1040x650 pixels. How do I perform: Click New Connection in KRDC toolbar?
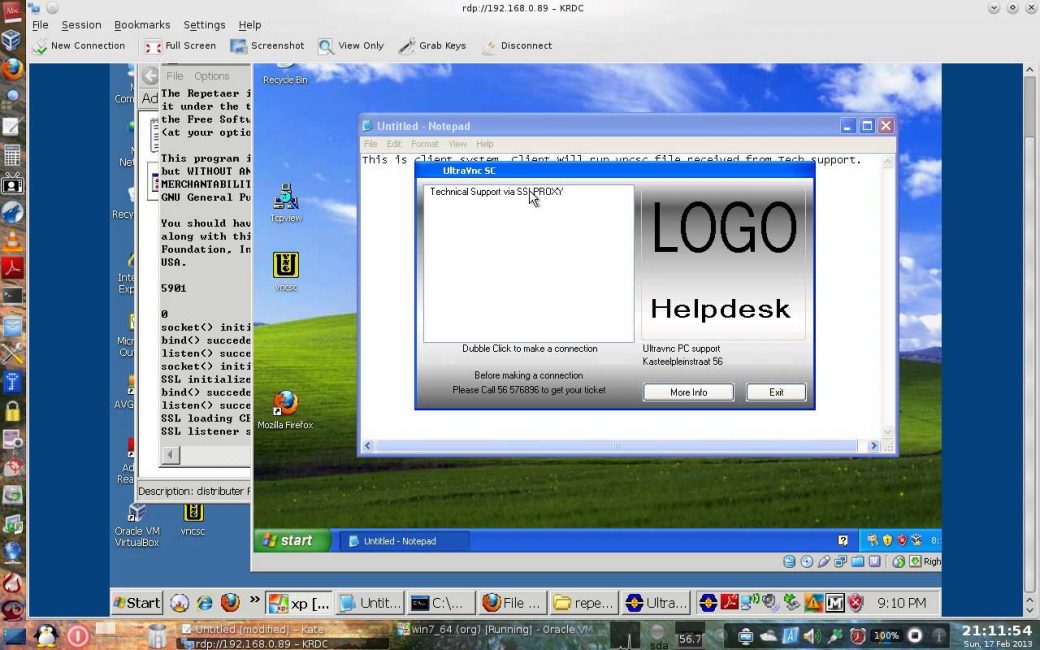click(78, 46)
